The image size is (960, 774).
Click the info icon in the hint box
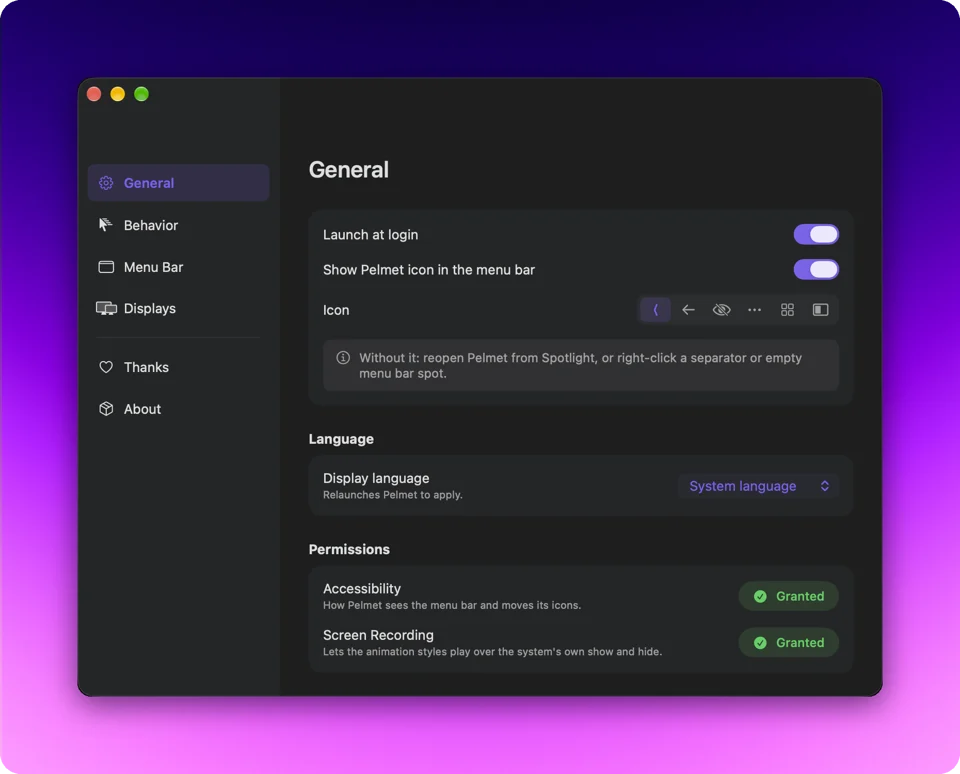point(343,358)
